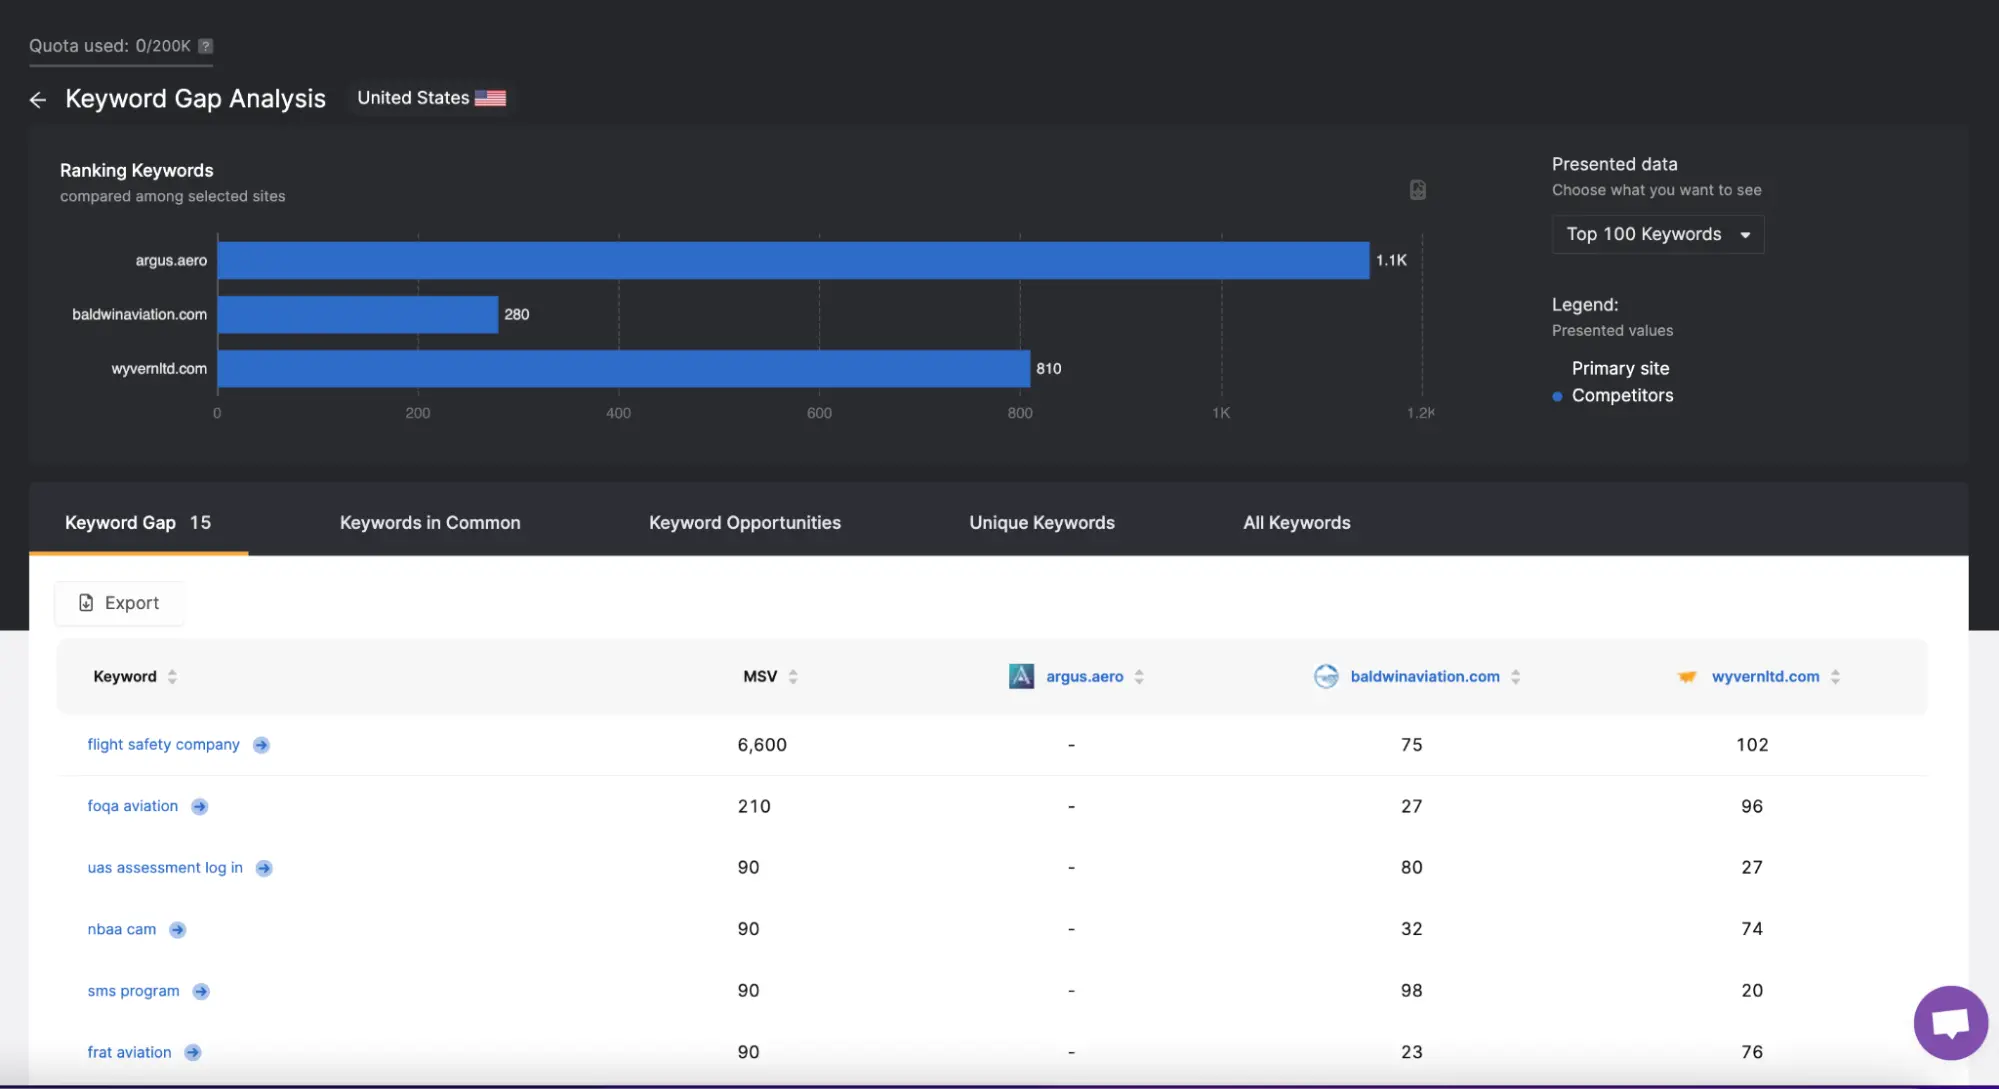Open the baldwinaviation.com column link
The width and height of the screenshot is (1999, 1090).
point(1424,677)
